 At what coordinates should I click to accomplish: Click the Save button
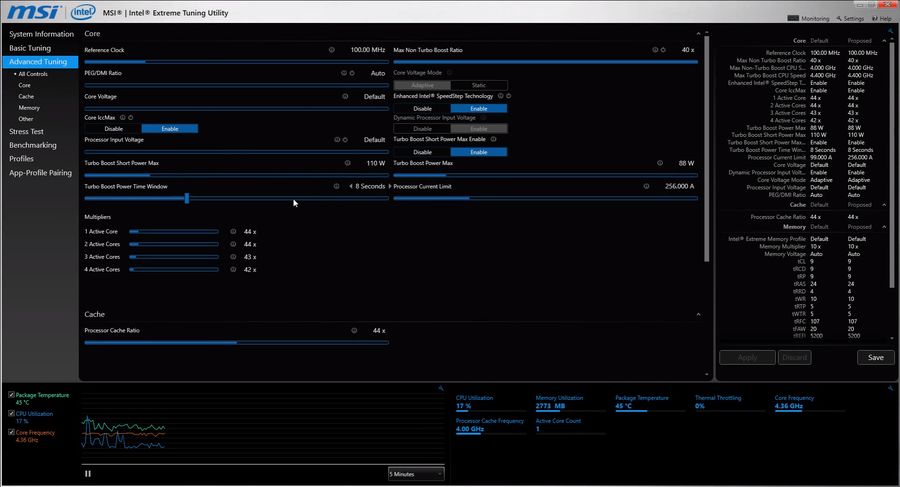(x=876, y=357)
